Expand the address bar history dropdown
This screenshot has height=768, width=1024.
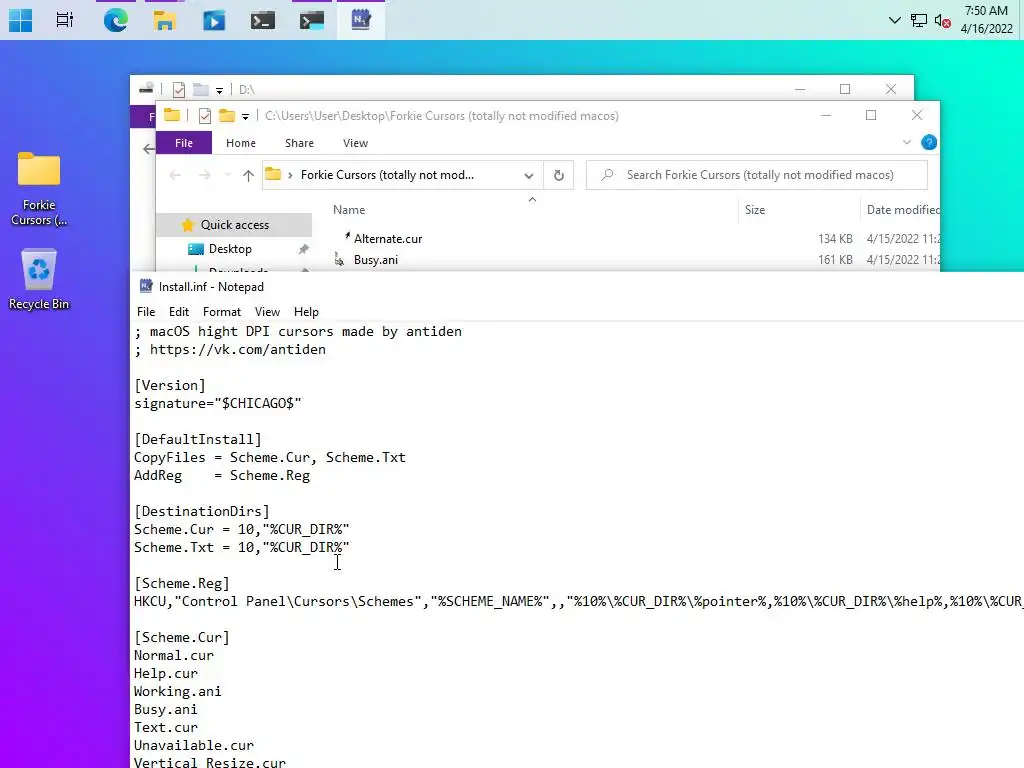(529, 175)
